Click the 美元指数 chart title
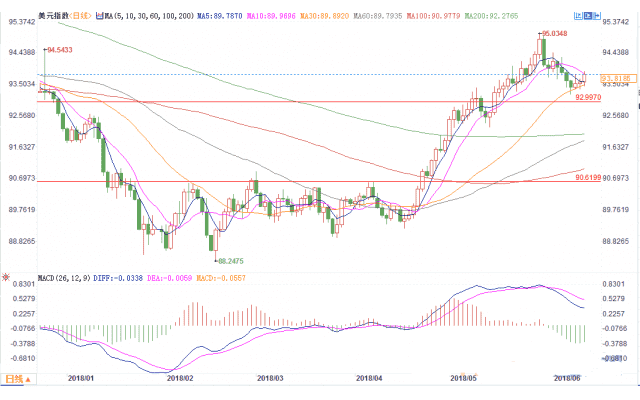Viewport: 640px width, 400px height. pos(52,15)
